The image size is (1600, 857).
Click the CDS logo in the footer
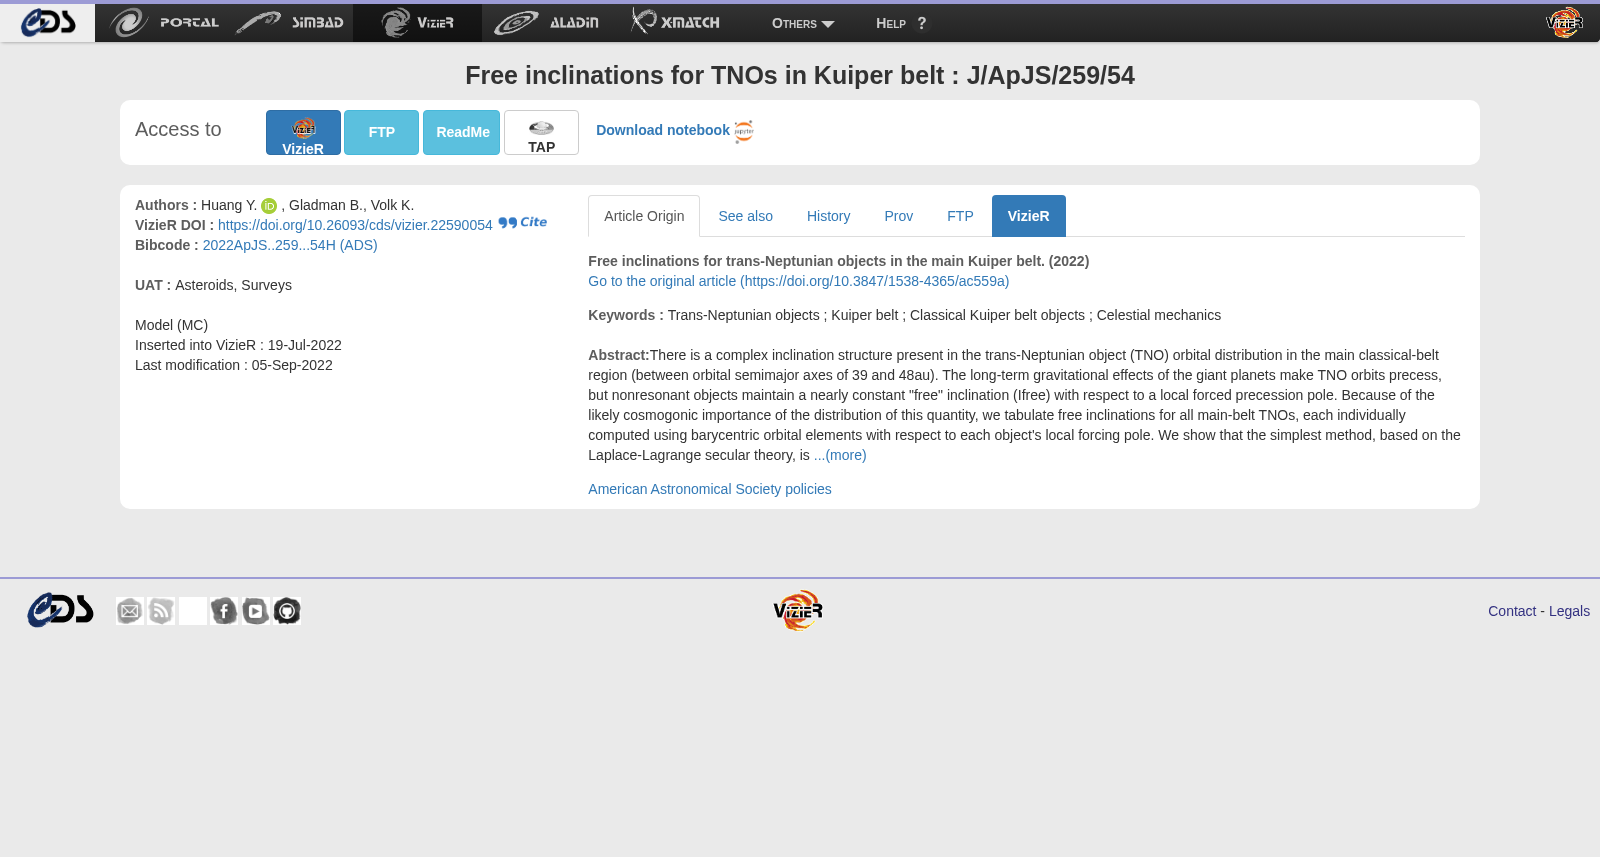[60, 610]
